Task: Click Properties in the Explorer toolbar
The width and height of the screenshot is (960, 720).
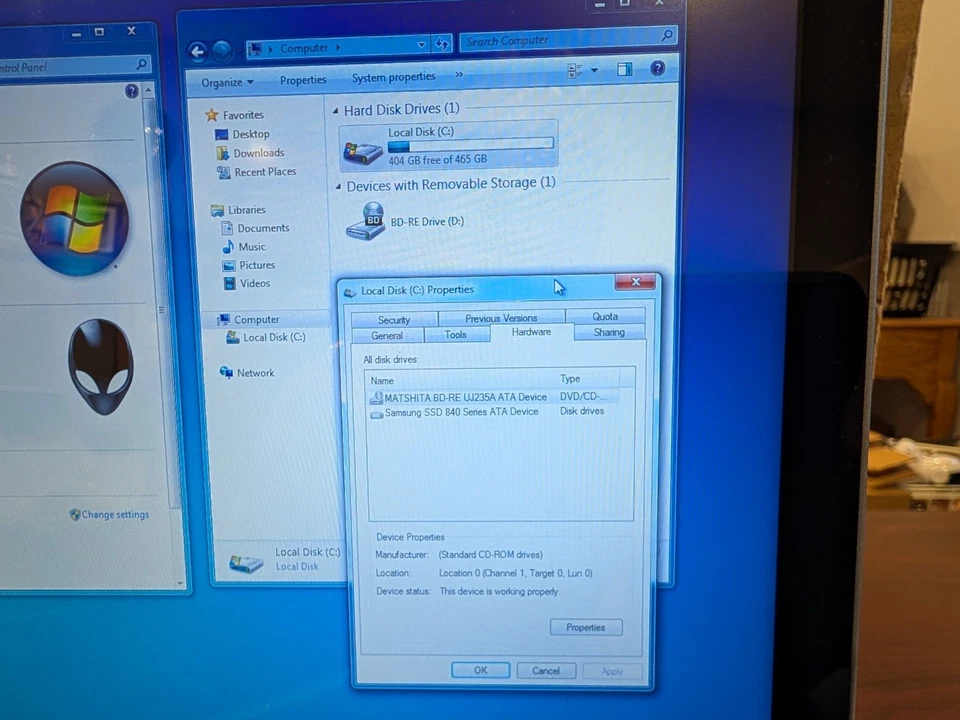Action: coord(303,80)
